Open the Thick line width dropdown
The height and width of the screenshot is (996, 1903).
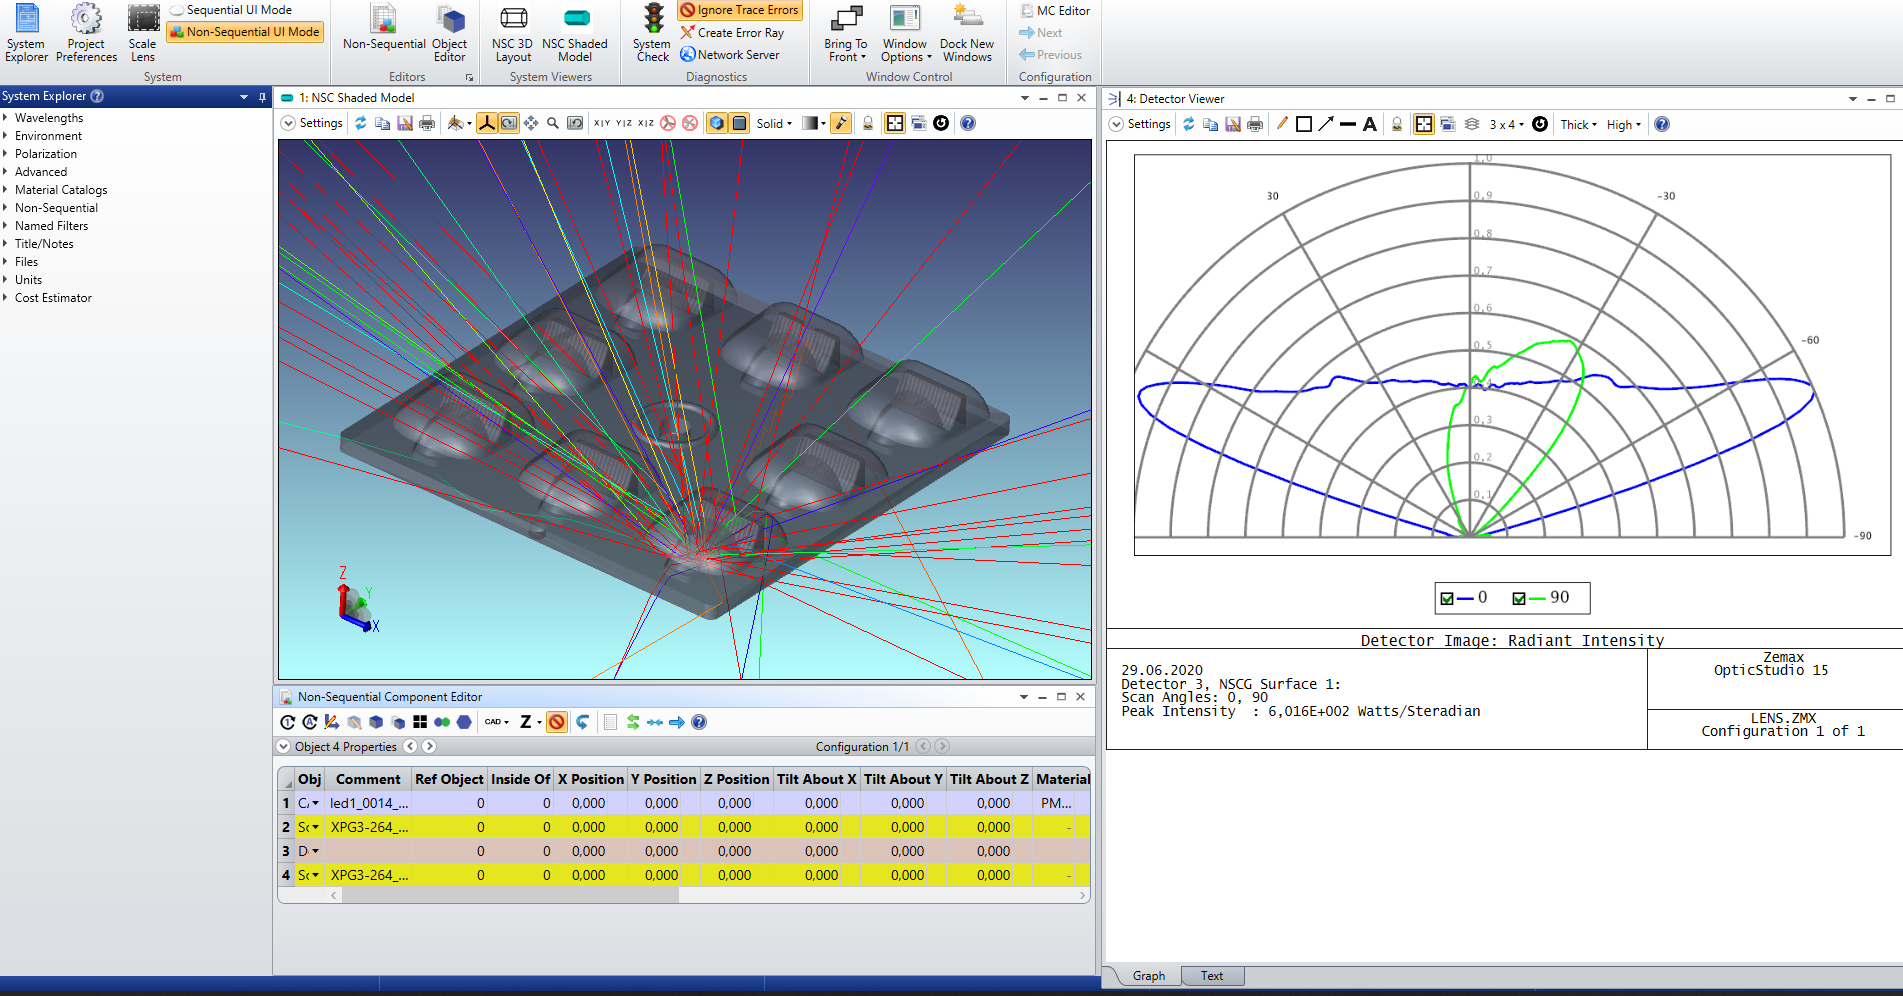click(x=1579, y=124)
